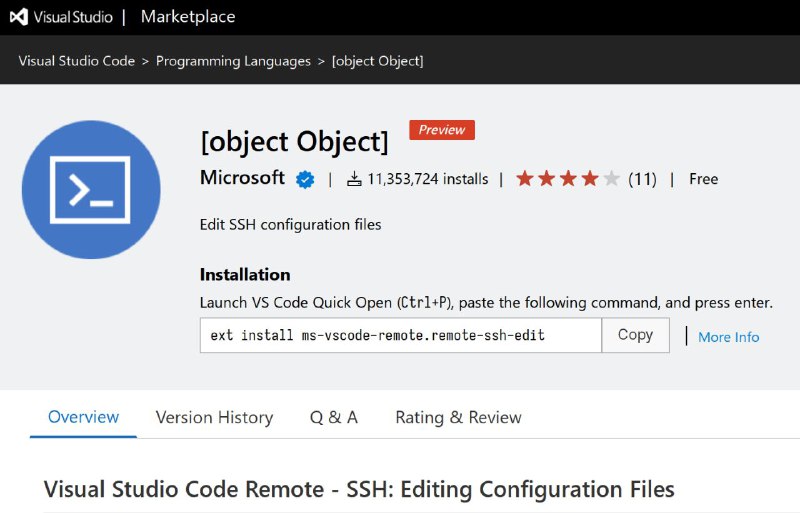This screenshot has width=800, height=513.
Task: Click the Free price label
Action: click(x=703, y=179)
